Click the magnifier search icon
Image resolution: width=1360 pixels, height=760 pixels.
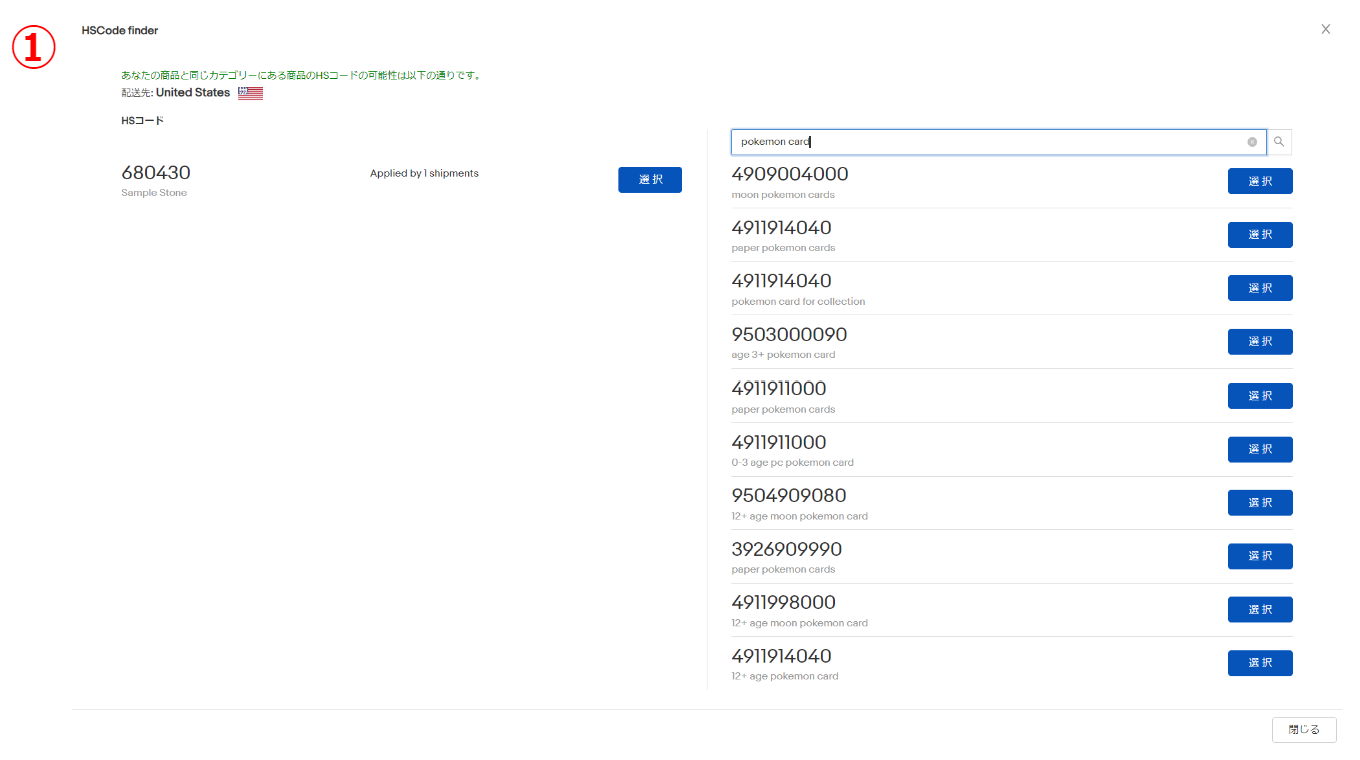[1279, 142]
